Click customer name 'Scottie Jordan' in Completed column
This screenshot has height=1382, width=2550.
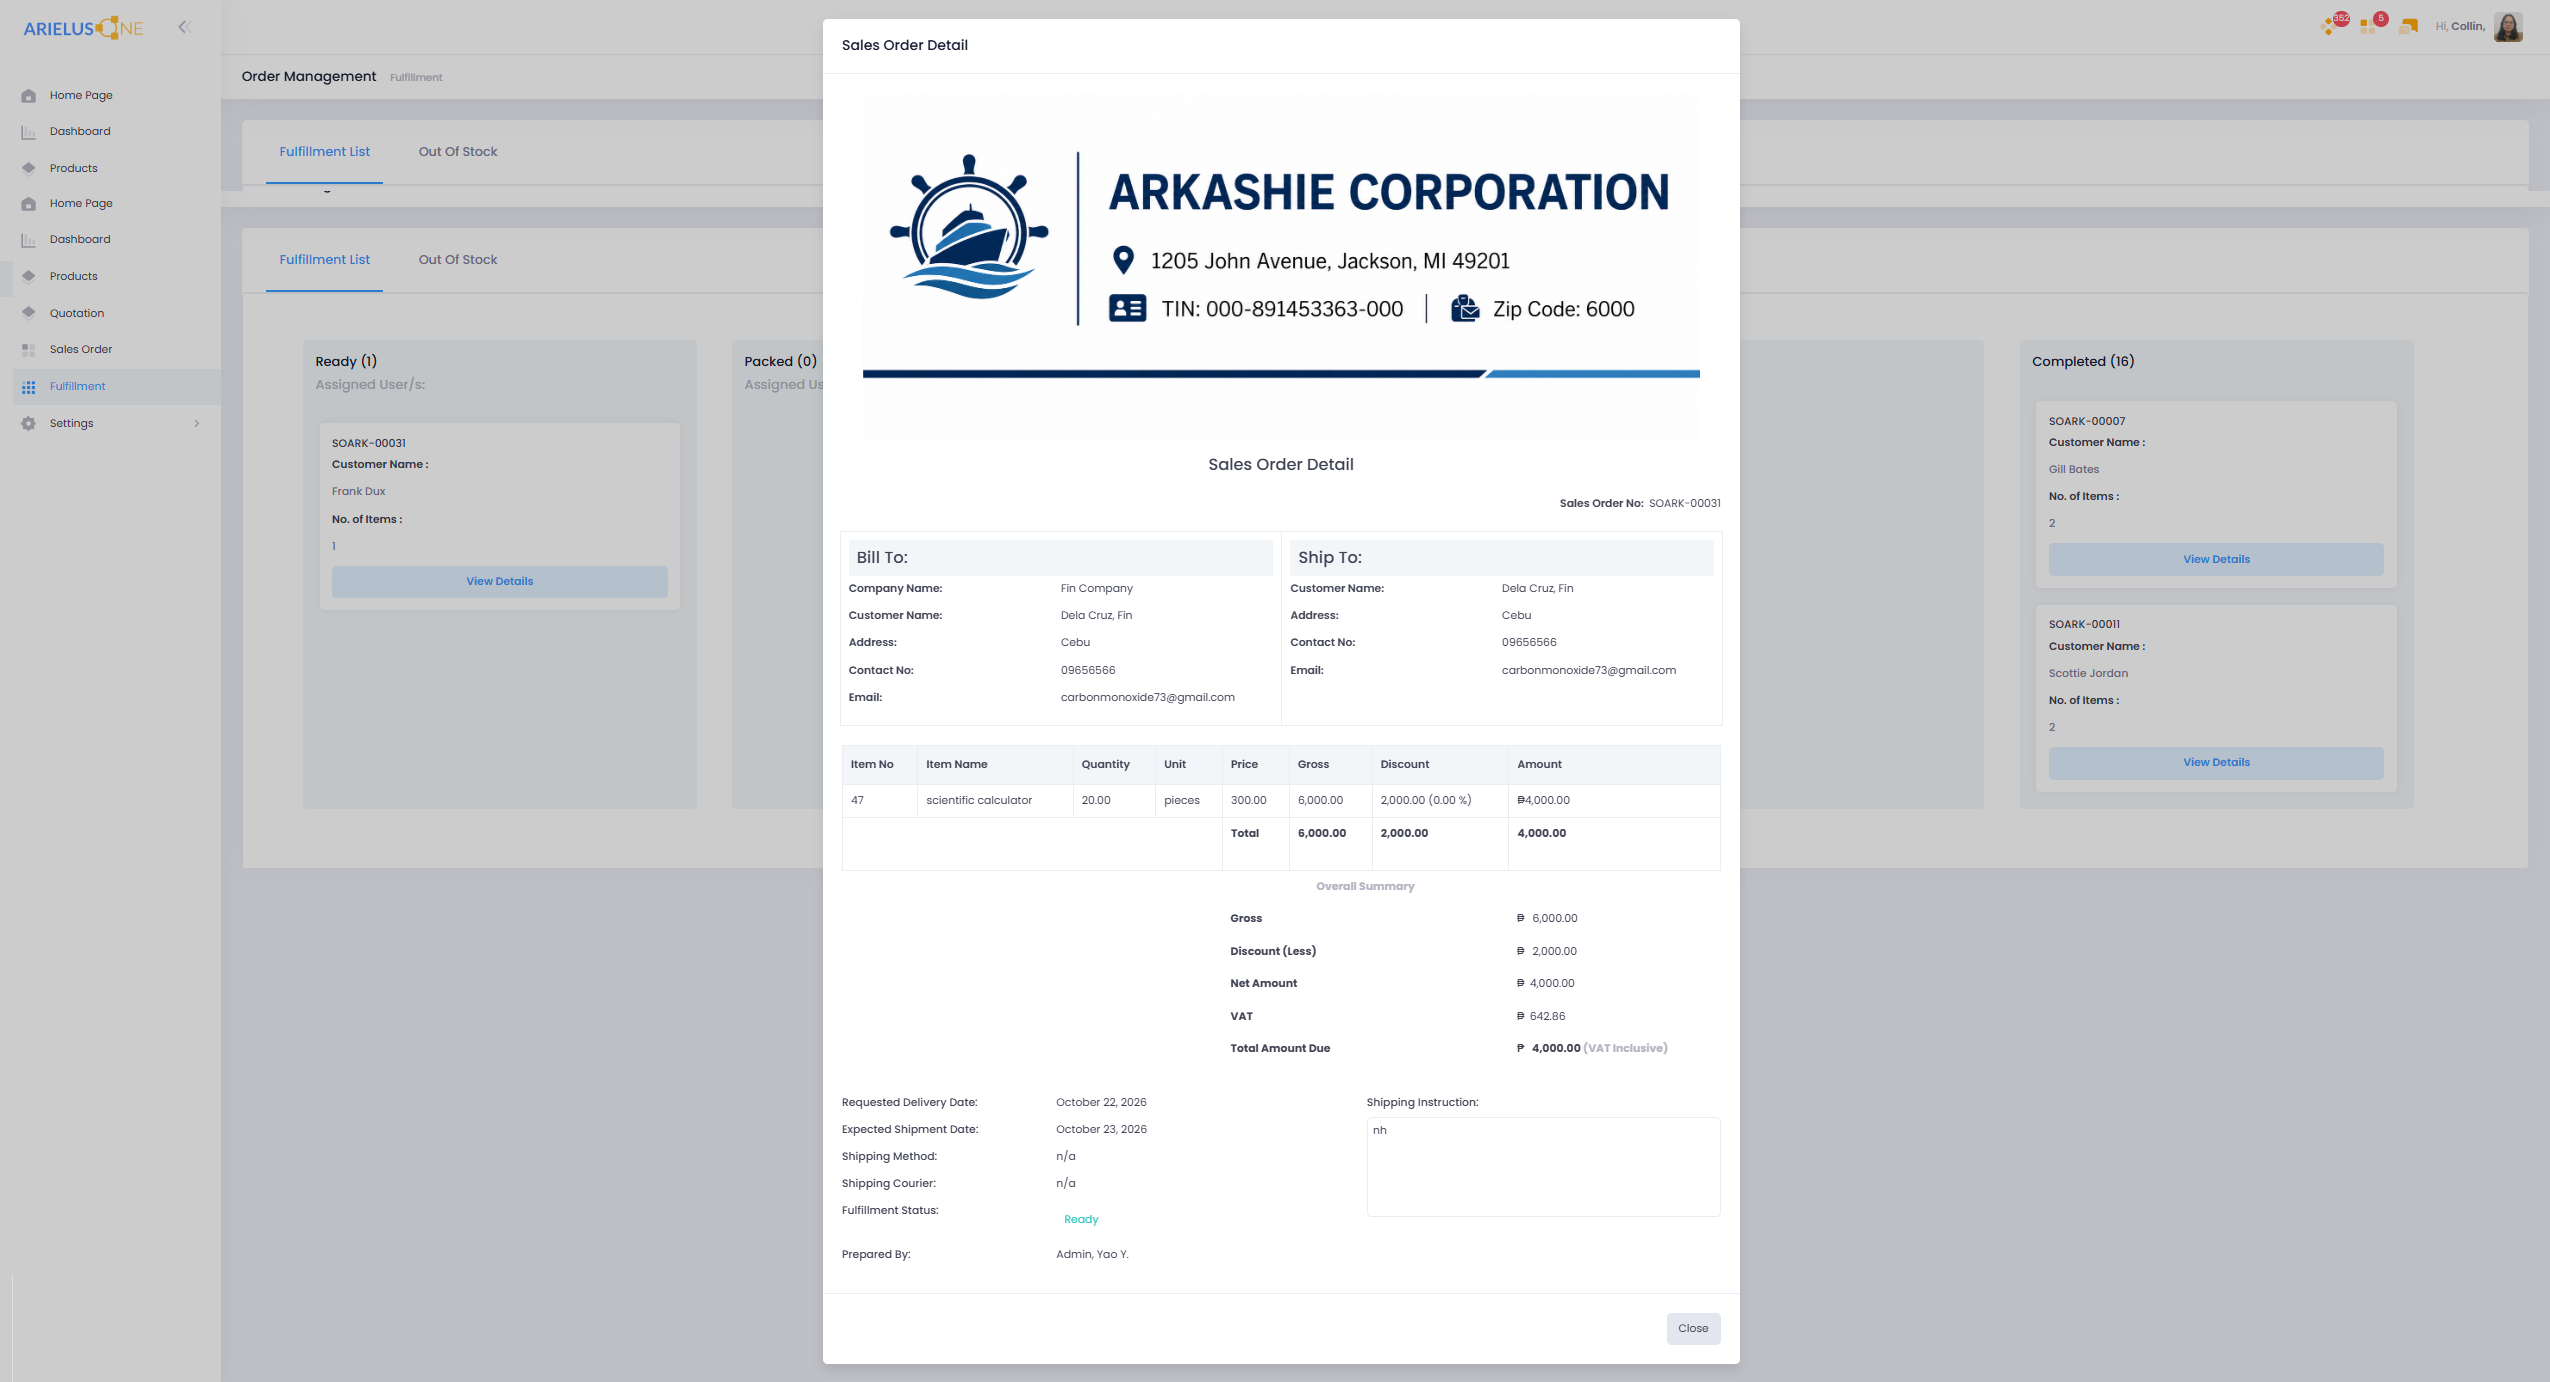[x=2088, y=673]
